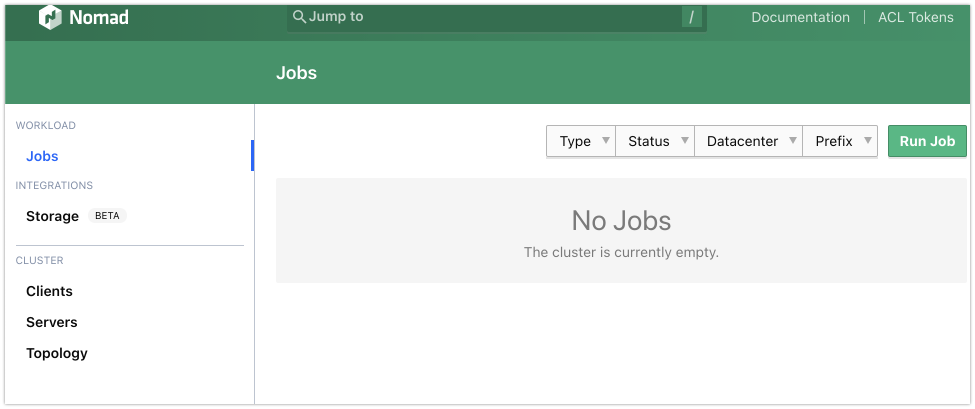Open the Prefix filter dropdown
The width and height of the screenshot is (975, 409).
pyautogui.click(x=839, y=141)
